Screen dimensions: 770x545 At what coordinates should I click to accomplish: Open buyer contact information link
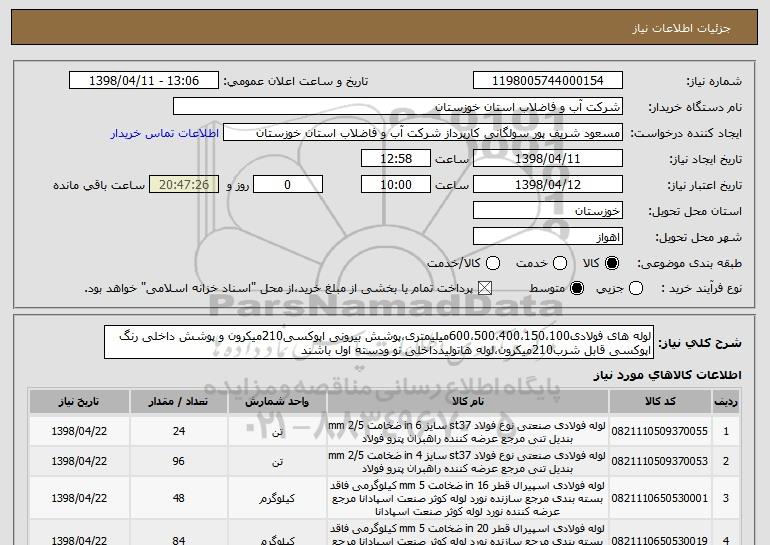pos(165,133)
